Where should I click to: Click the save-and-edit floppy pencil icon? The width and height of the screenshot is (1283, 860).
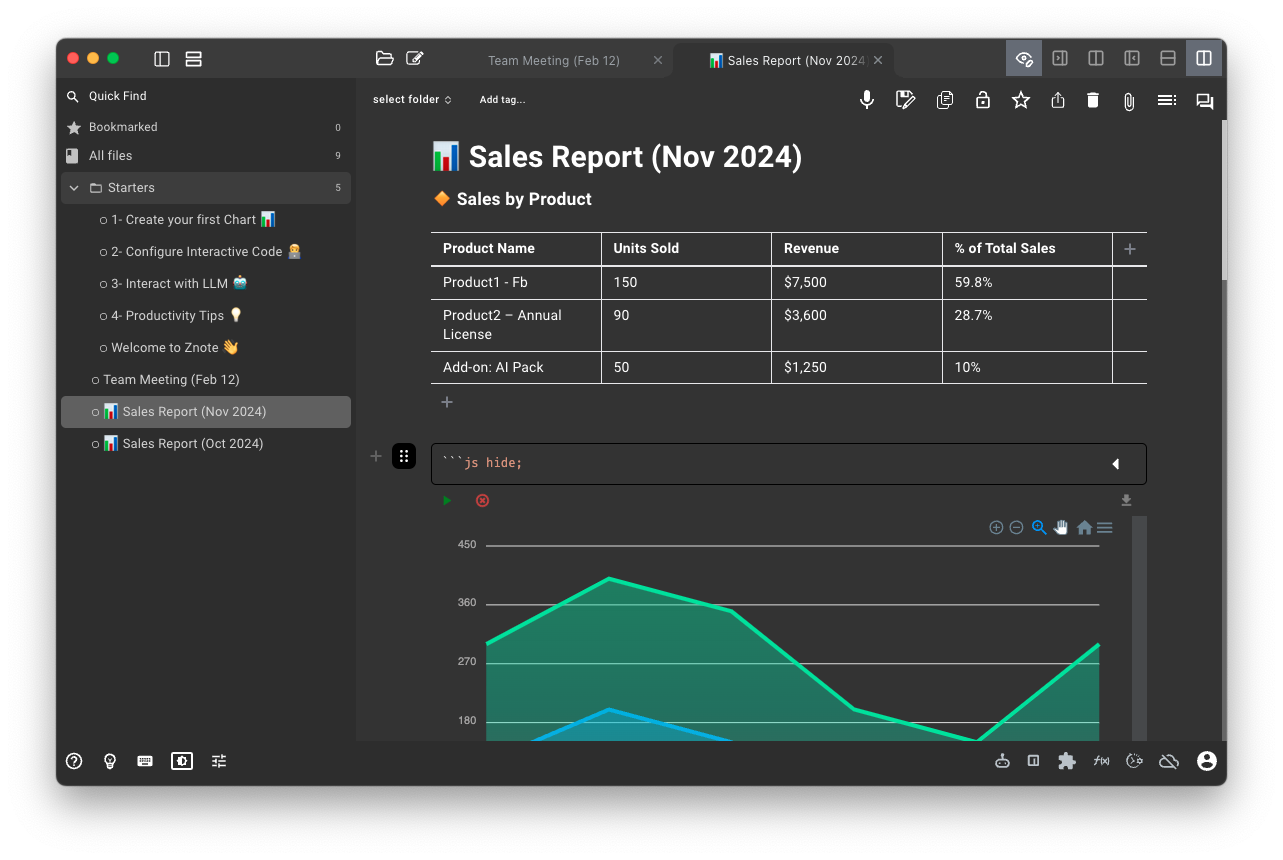click(906, 100)
